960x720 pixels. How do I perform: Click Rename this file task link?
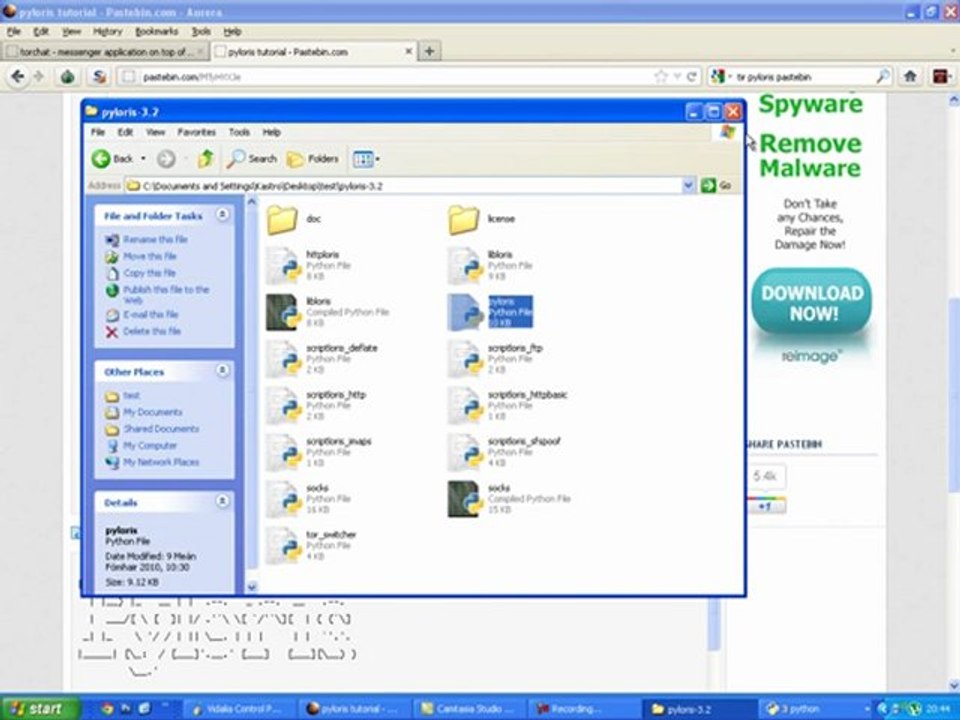click(146, 239)
